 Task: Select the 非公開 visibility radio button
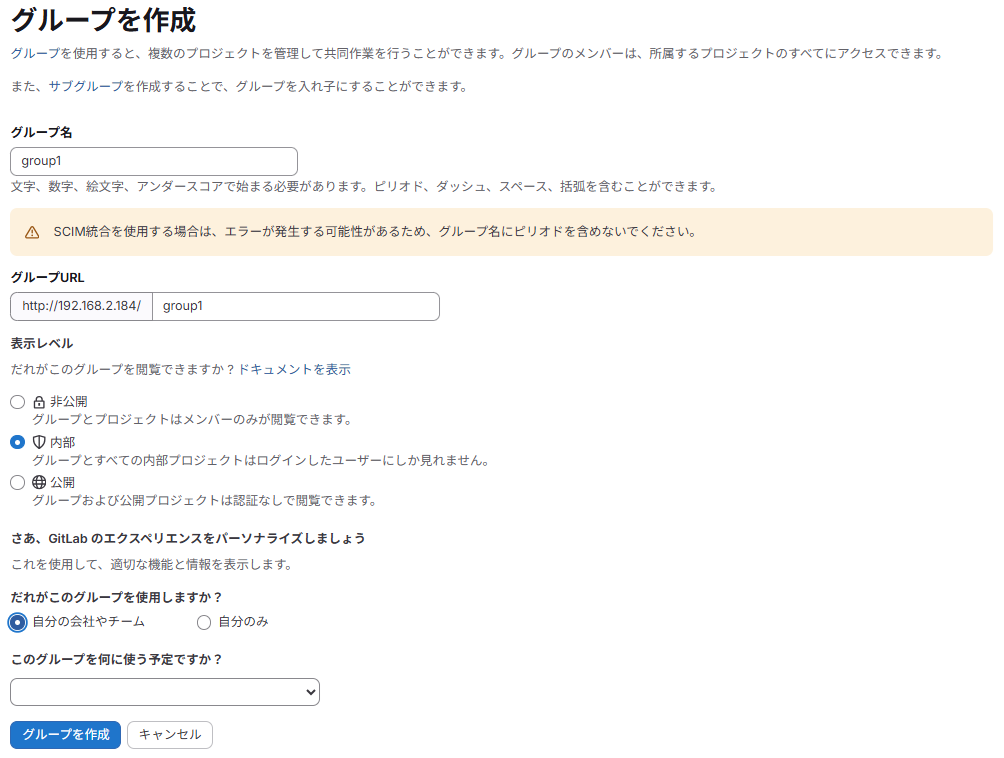coord(16,401)
